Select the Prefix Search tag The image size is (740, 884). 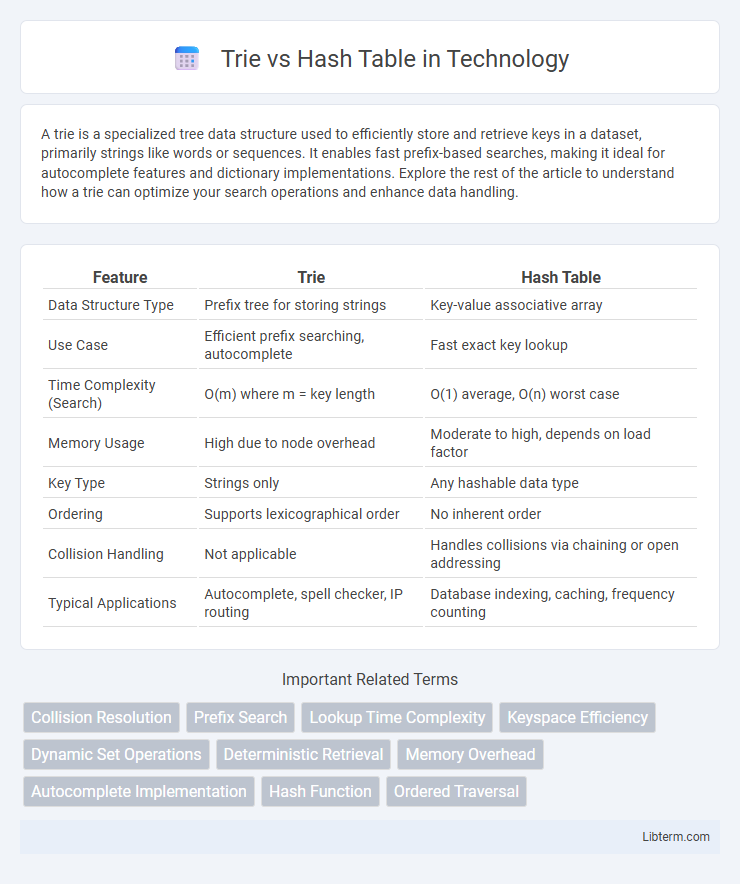click(241, 717)
